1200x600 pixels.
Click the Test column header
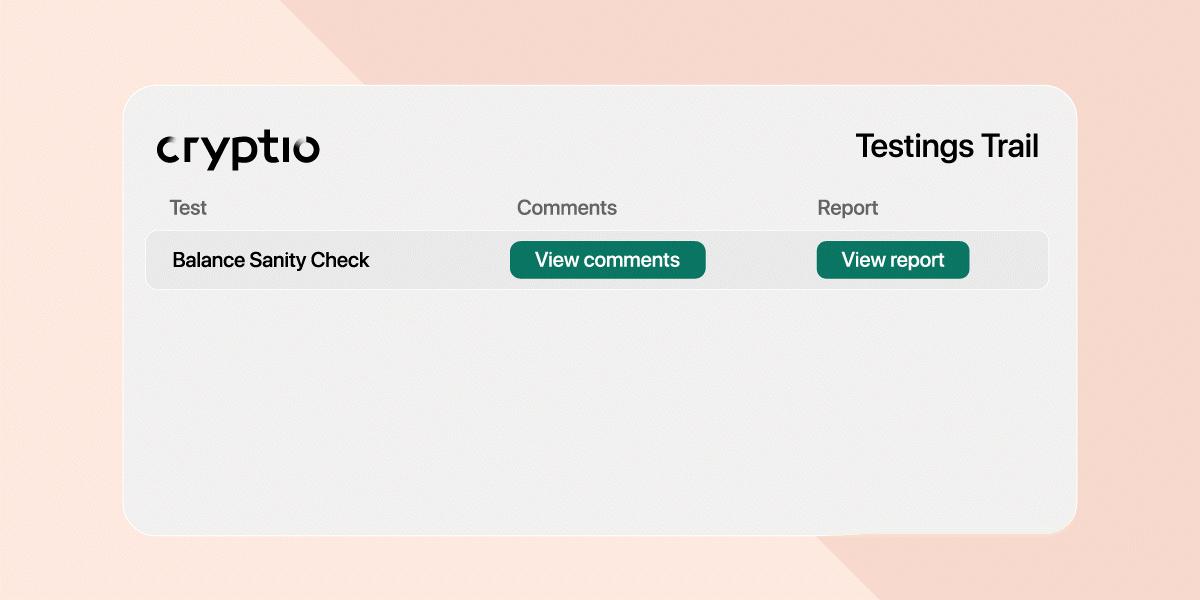pyautogui.click(x=188, y=208)
